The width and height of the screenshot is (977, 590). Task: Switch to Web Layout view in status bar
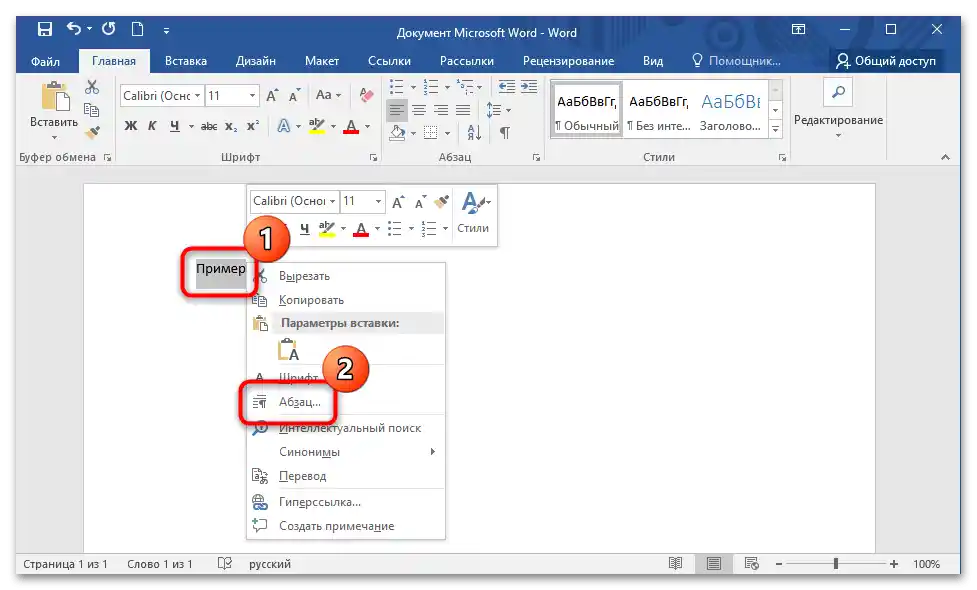coord(752,564)
